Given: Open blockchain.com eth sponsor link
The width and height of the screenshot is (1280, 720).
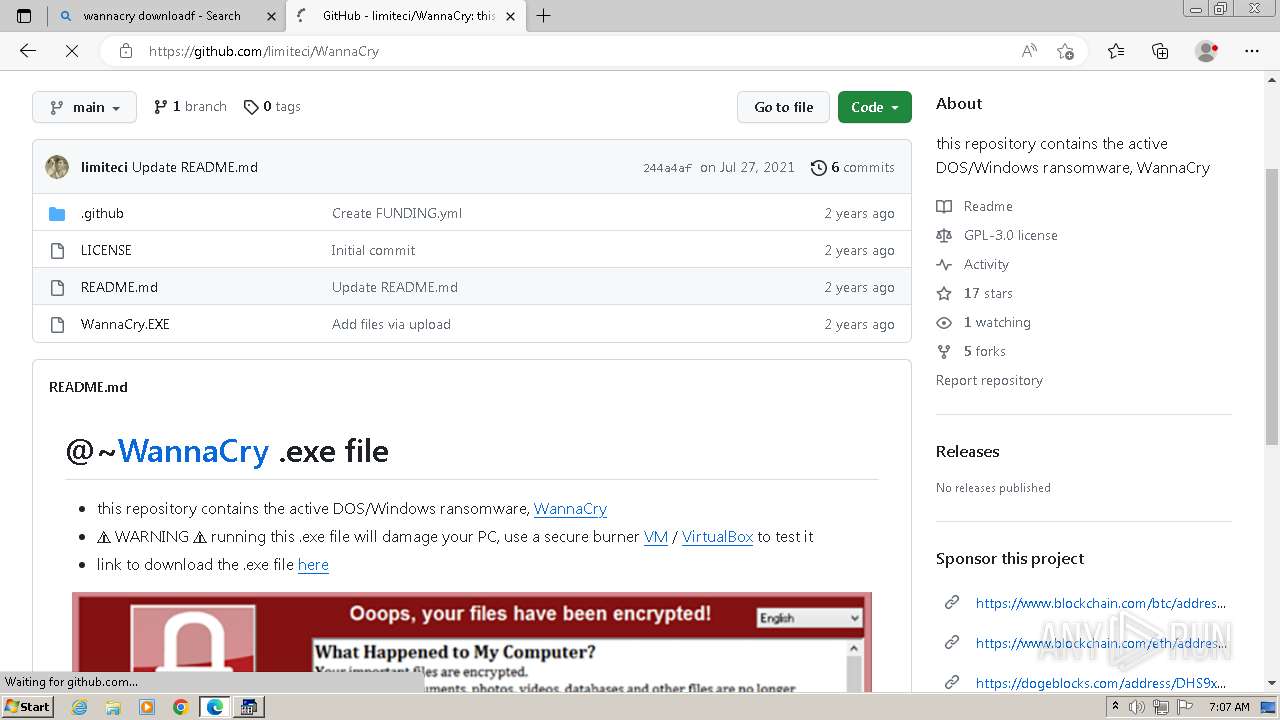Looking at the screenshot, I should click(x=1100, y=643).
